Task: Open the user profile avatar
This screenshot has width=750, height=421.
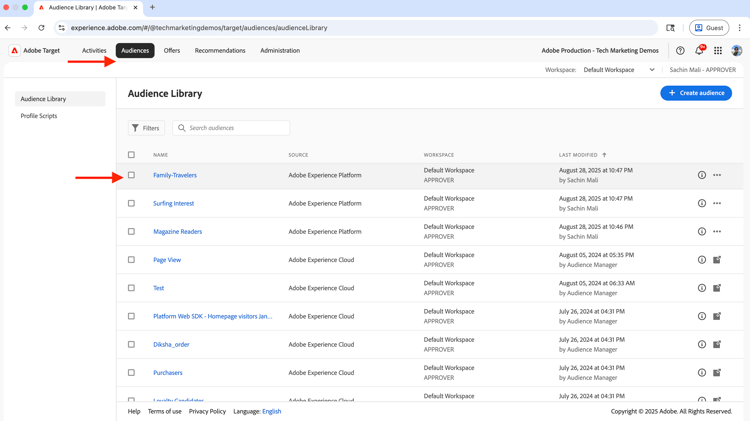Action: click(737, 50)
